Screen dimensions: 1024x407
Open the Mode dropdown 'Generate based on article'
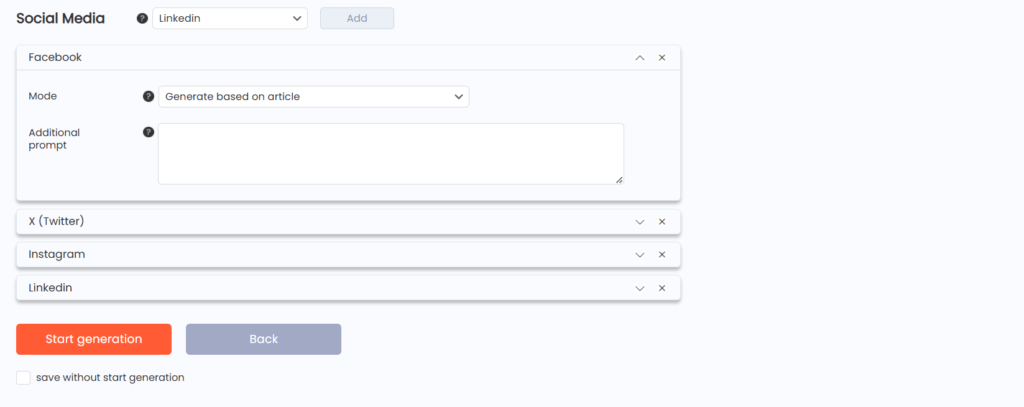[313, 97]
